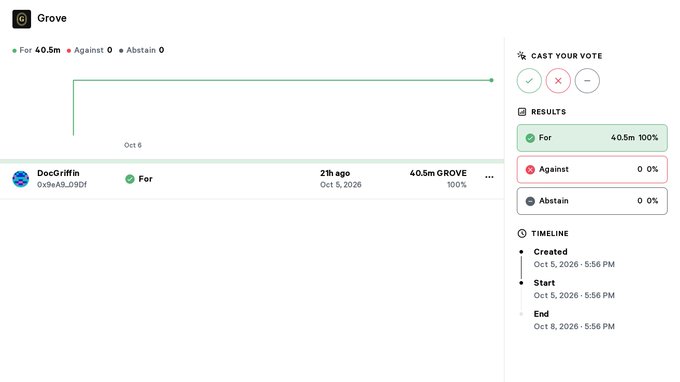Click the red X icon in Against result
Viewport: 680px width, 382px height.
(530, 170)
